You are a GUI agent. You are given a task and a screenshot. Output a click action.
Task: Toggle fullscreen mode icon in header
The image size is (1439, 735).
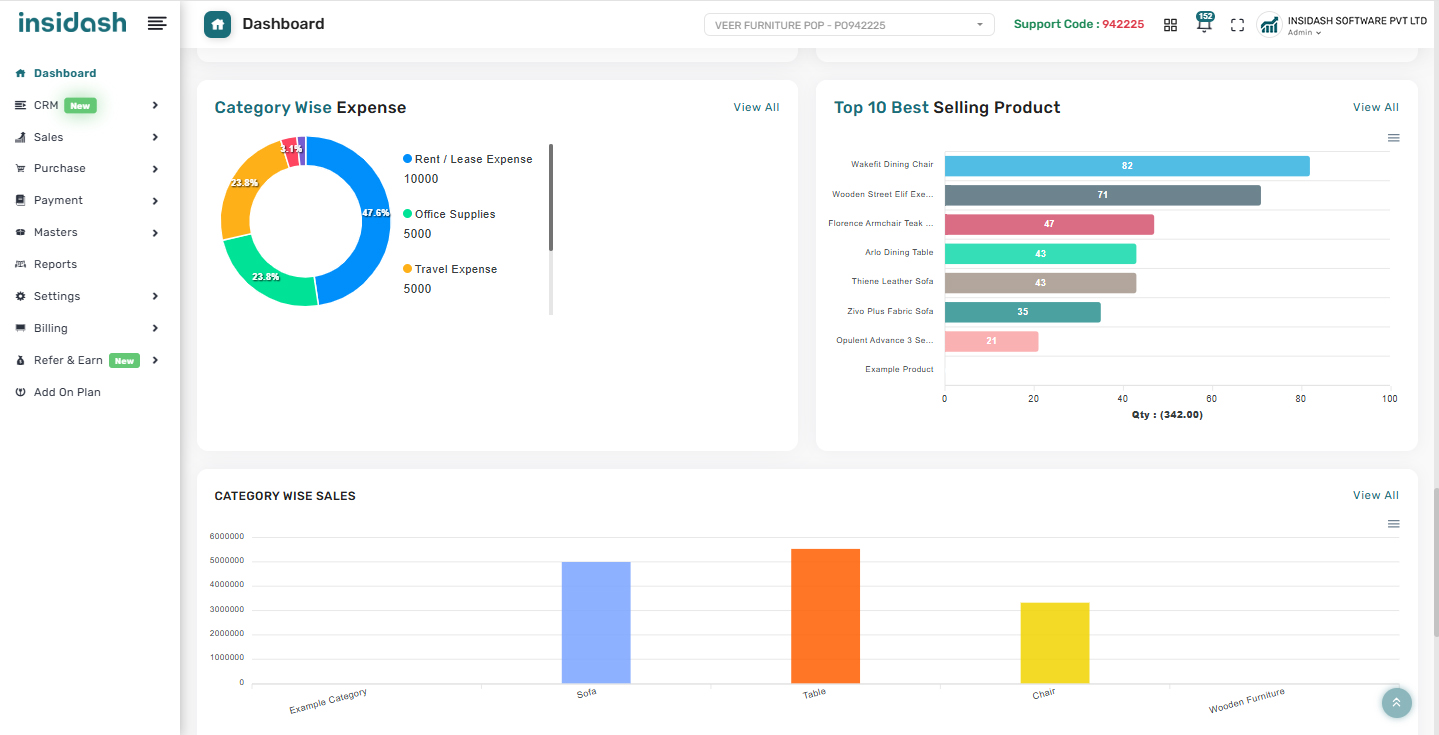tap(1237, 25)
